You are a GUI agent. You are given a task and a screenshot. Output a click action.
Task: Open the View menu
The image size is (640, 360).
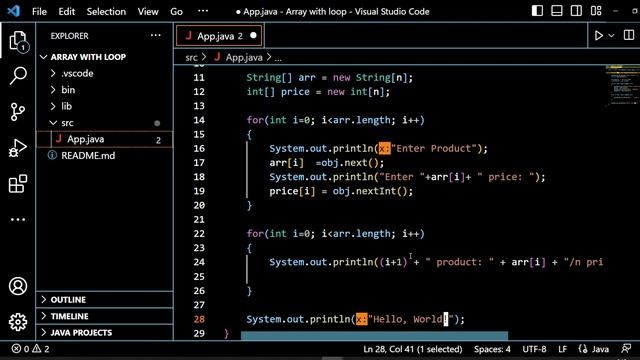coord(148,11)
